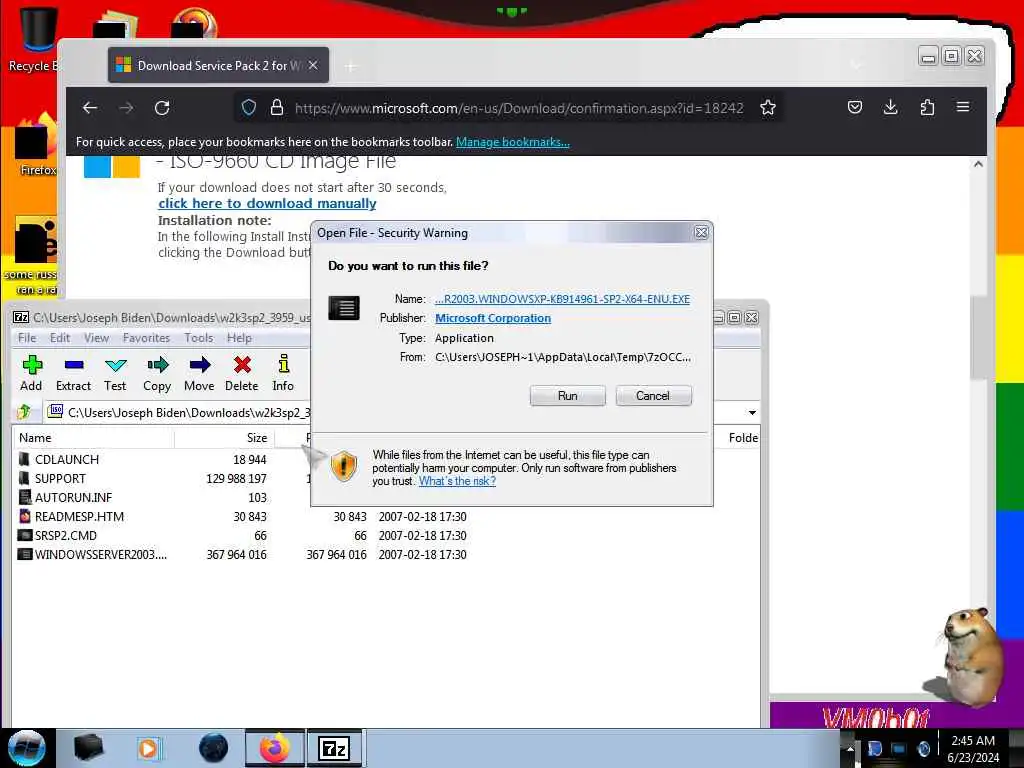This screenshot has width=1024, height=768.
Task: Select the SRSP2.CMD file
Action: pyautogui.click(x=242, y=536)
